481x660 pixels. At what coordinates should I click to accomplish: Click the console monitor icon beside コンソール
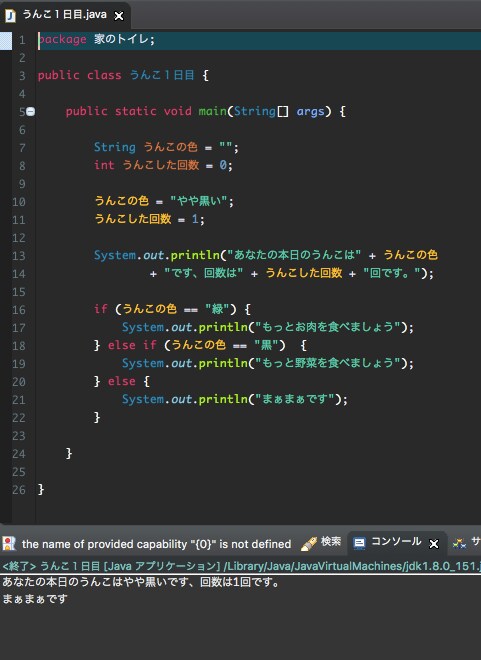pyautogui.click(x=359, y=543)
